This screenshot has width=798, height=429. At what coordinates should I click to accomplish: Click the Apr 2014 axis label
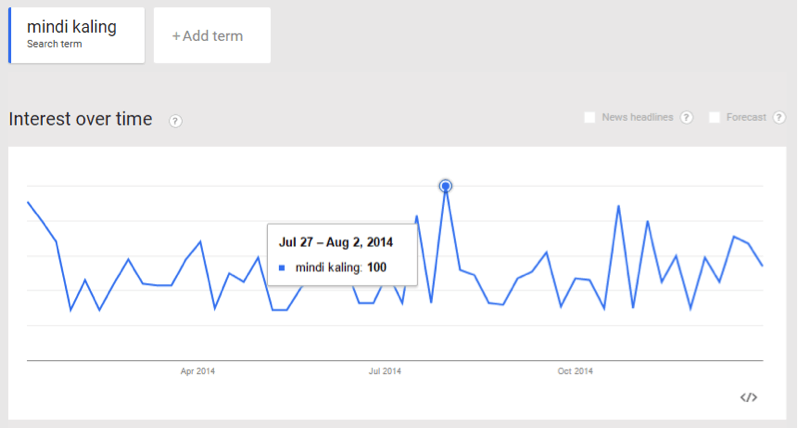pos(197,371)
